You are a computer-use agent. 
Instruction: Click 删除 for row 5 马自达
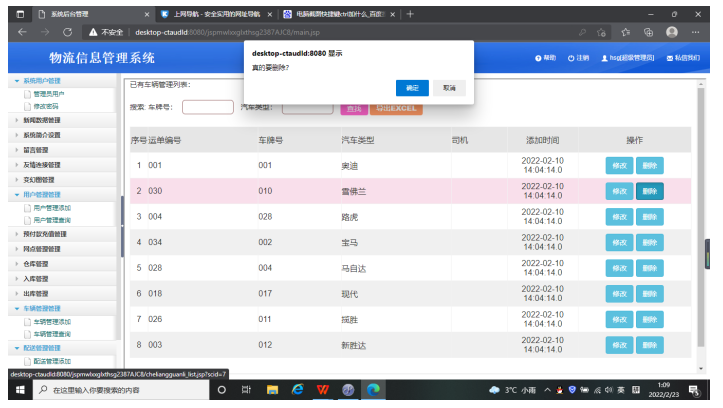click(x=650, y=268)
